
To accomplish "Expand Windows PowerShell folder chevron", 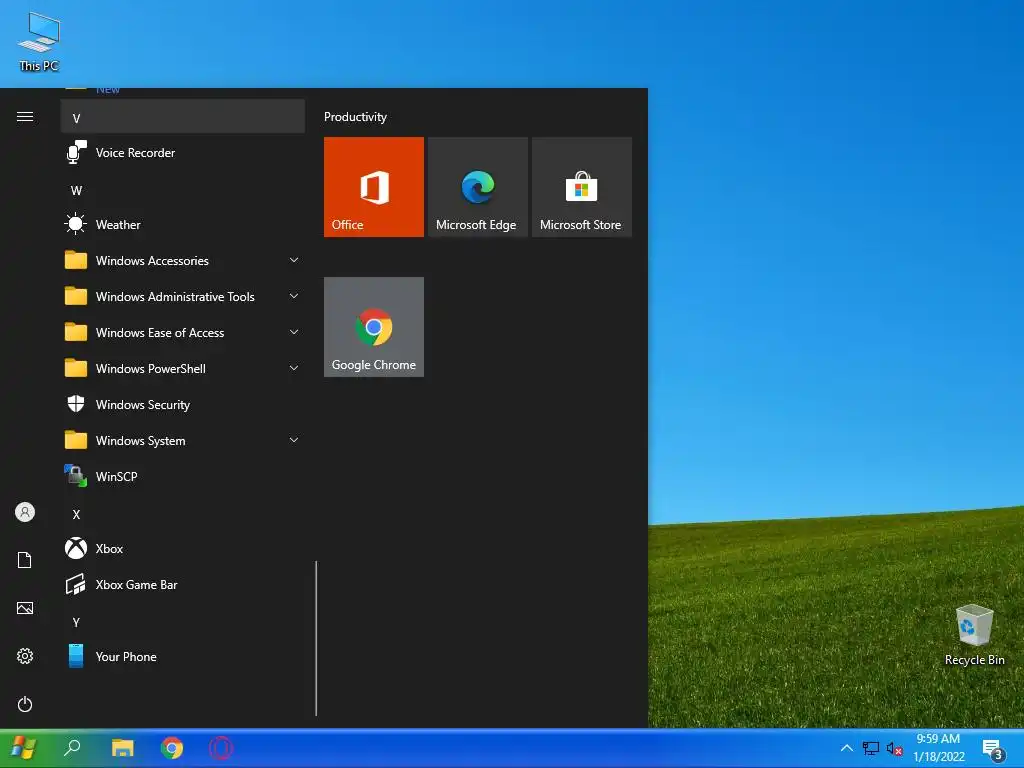I will pos(294,368).
